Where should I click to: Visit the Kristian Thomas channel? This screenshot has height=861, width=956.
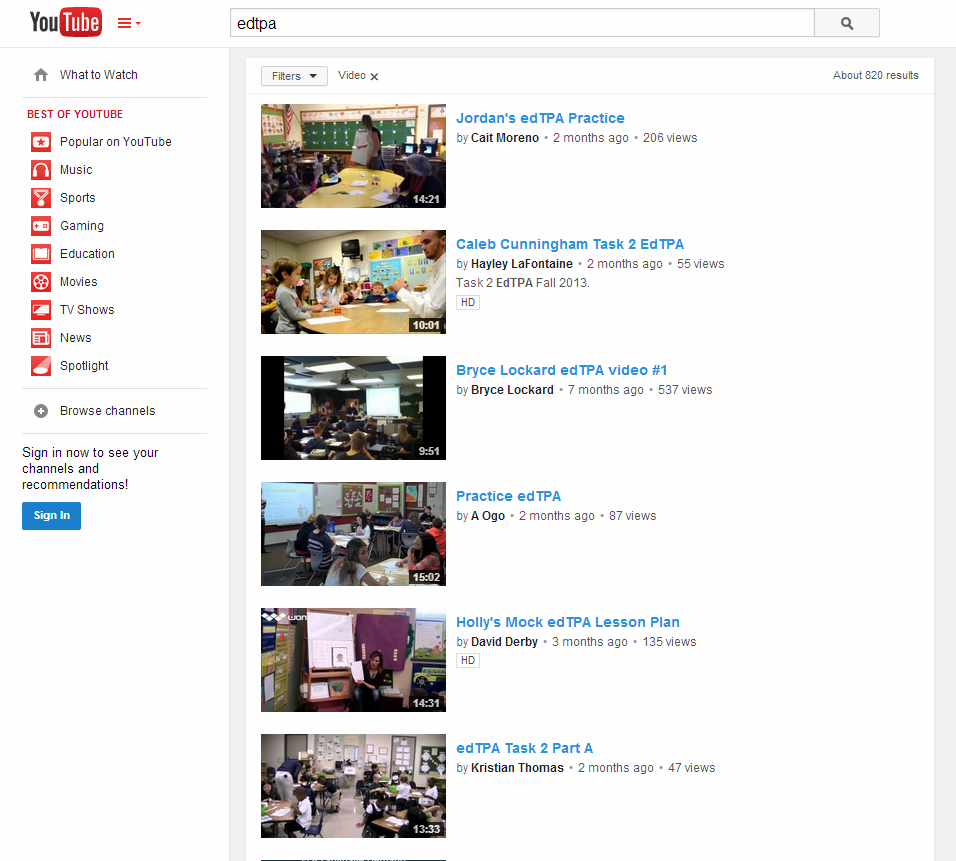coord(517,768)
